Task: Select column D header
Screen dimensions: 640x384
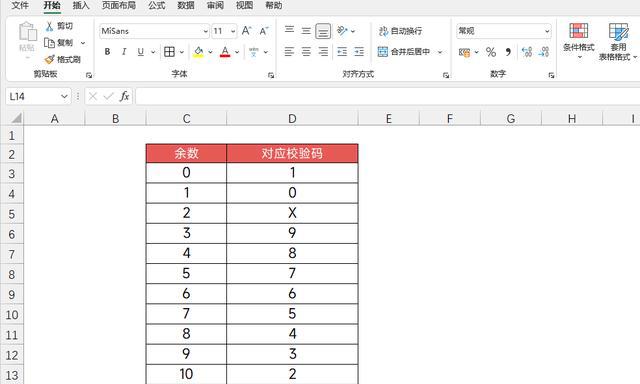Action: tap(292, 118)
